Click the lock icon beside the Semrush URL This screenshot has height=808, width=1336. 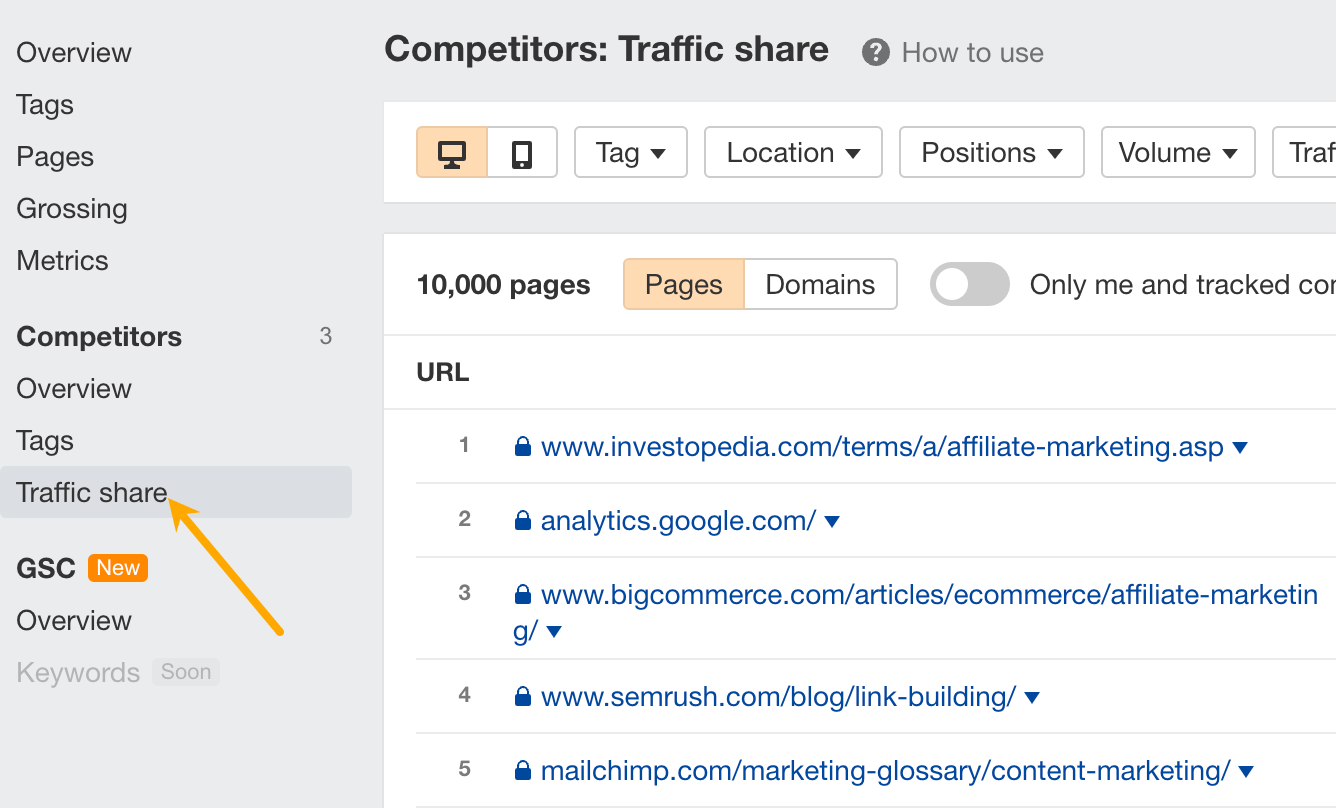click(523, 697)
